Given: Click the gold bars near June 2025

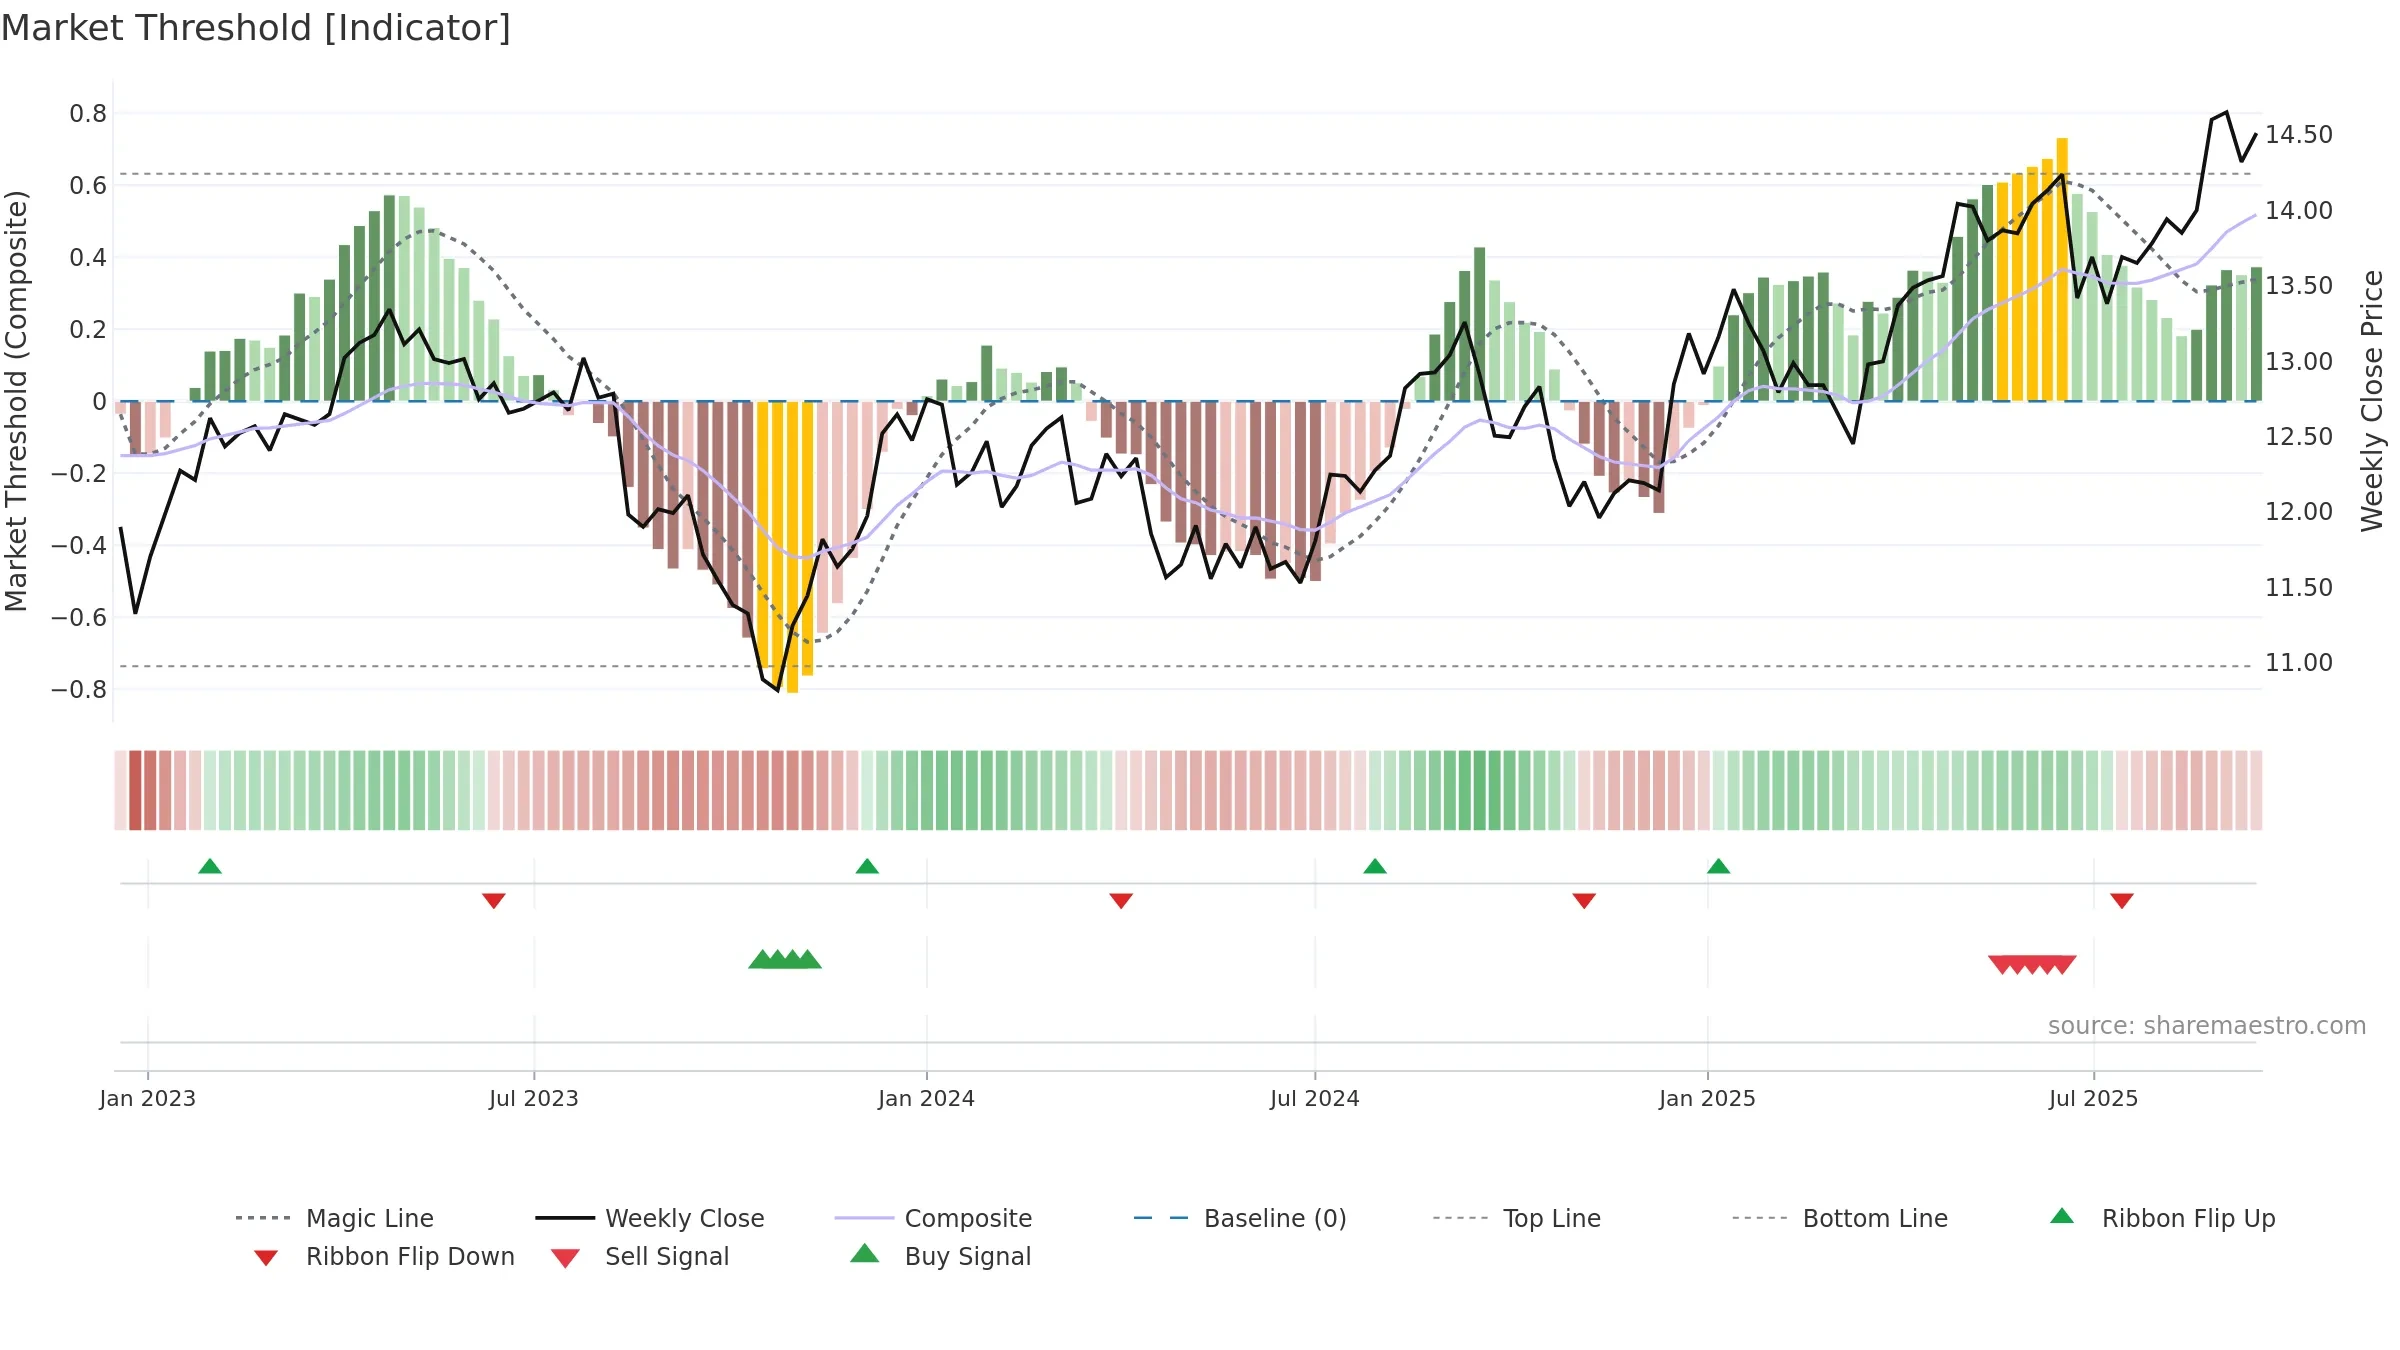Looking at the screenshot, I should [2032, 270].
